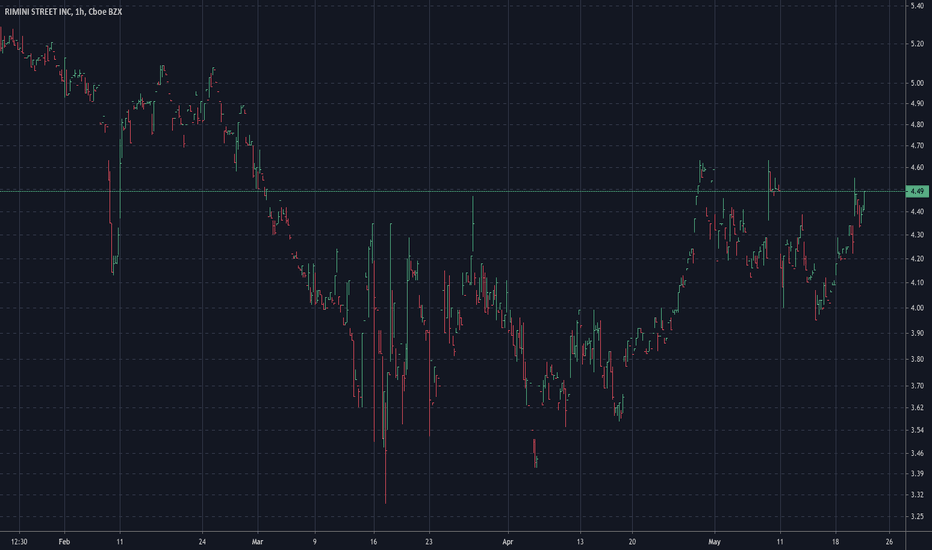
Task: Click the 13 time axis label
Action: [580, 542]
